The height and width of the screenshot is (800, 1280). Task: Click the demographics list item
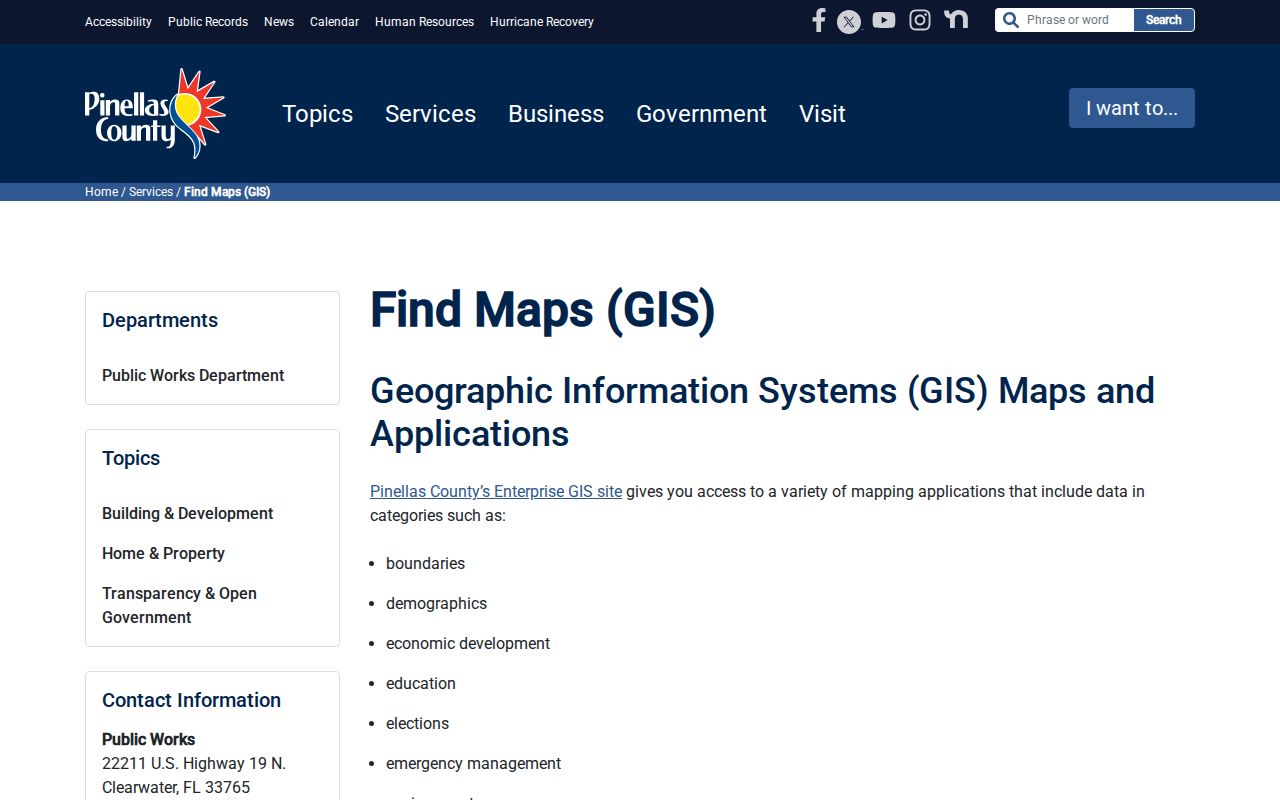point(436,603)
